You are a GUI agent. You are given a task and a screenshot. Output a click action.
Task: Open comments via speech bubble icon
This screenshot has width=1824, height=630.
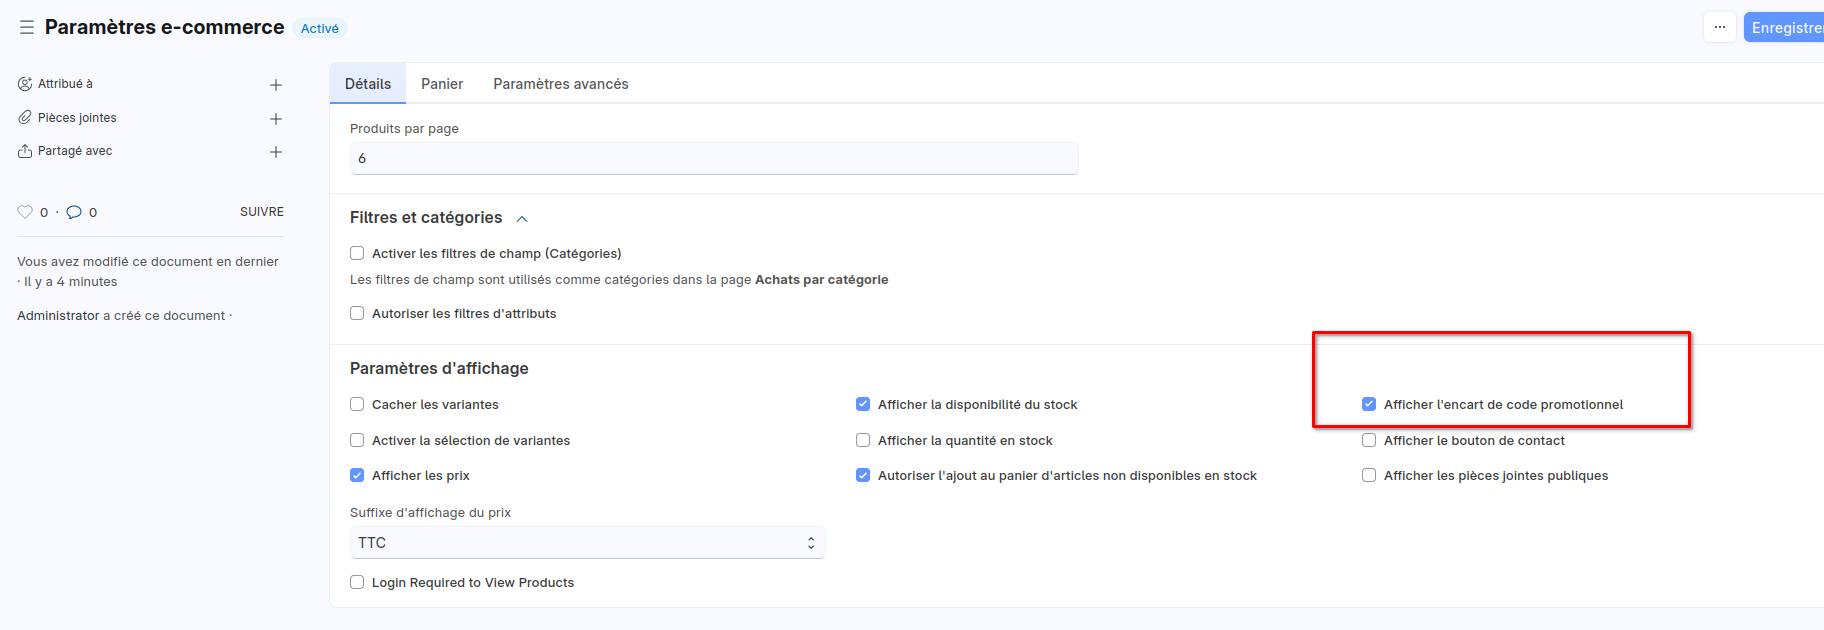click(x=74, y=212)
